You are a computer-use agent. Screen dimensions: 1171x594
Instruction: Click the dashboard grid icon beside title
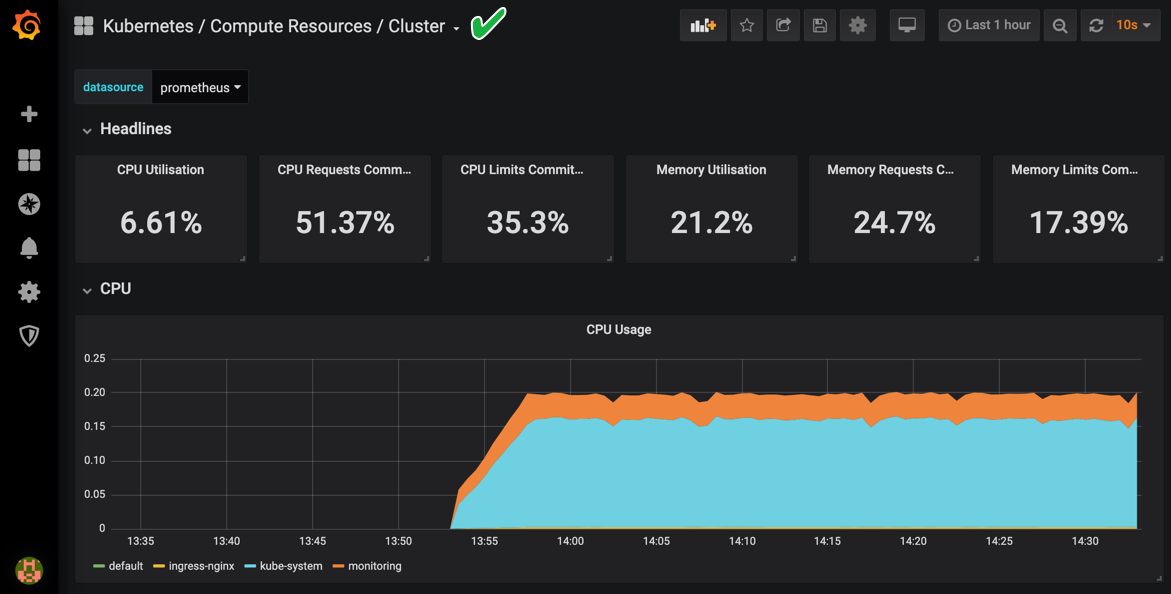click(x=84, y=26)
